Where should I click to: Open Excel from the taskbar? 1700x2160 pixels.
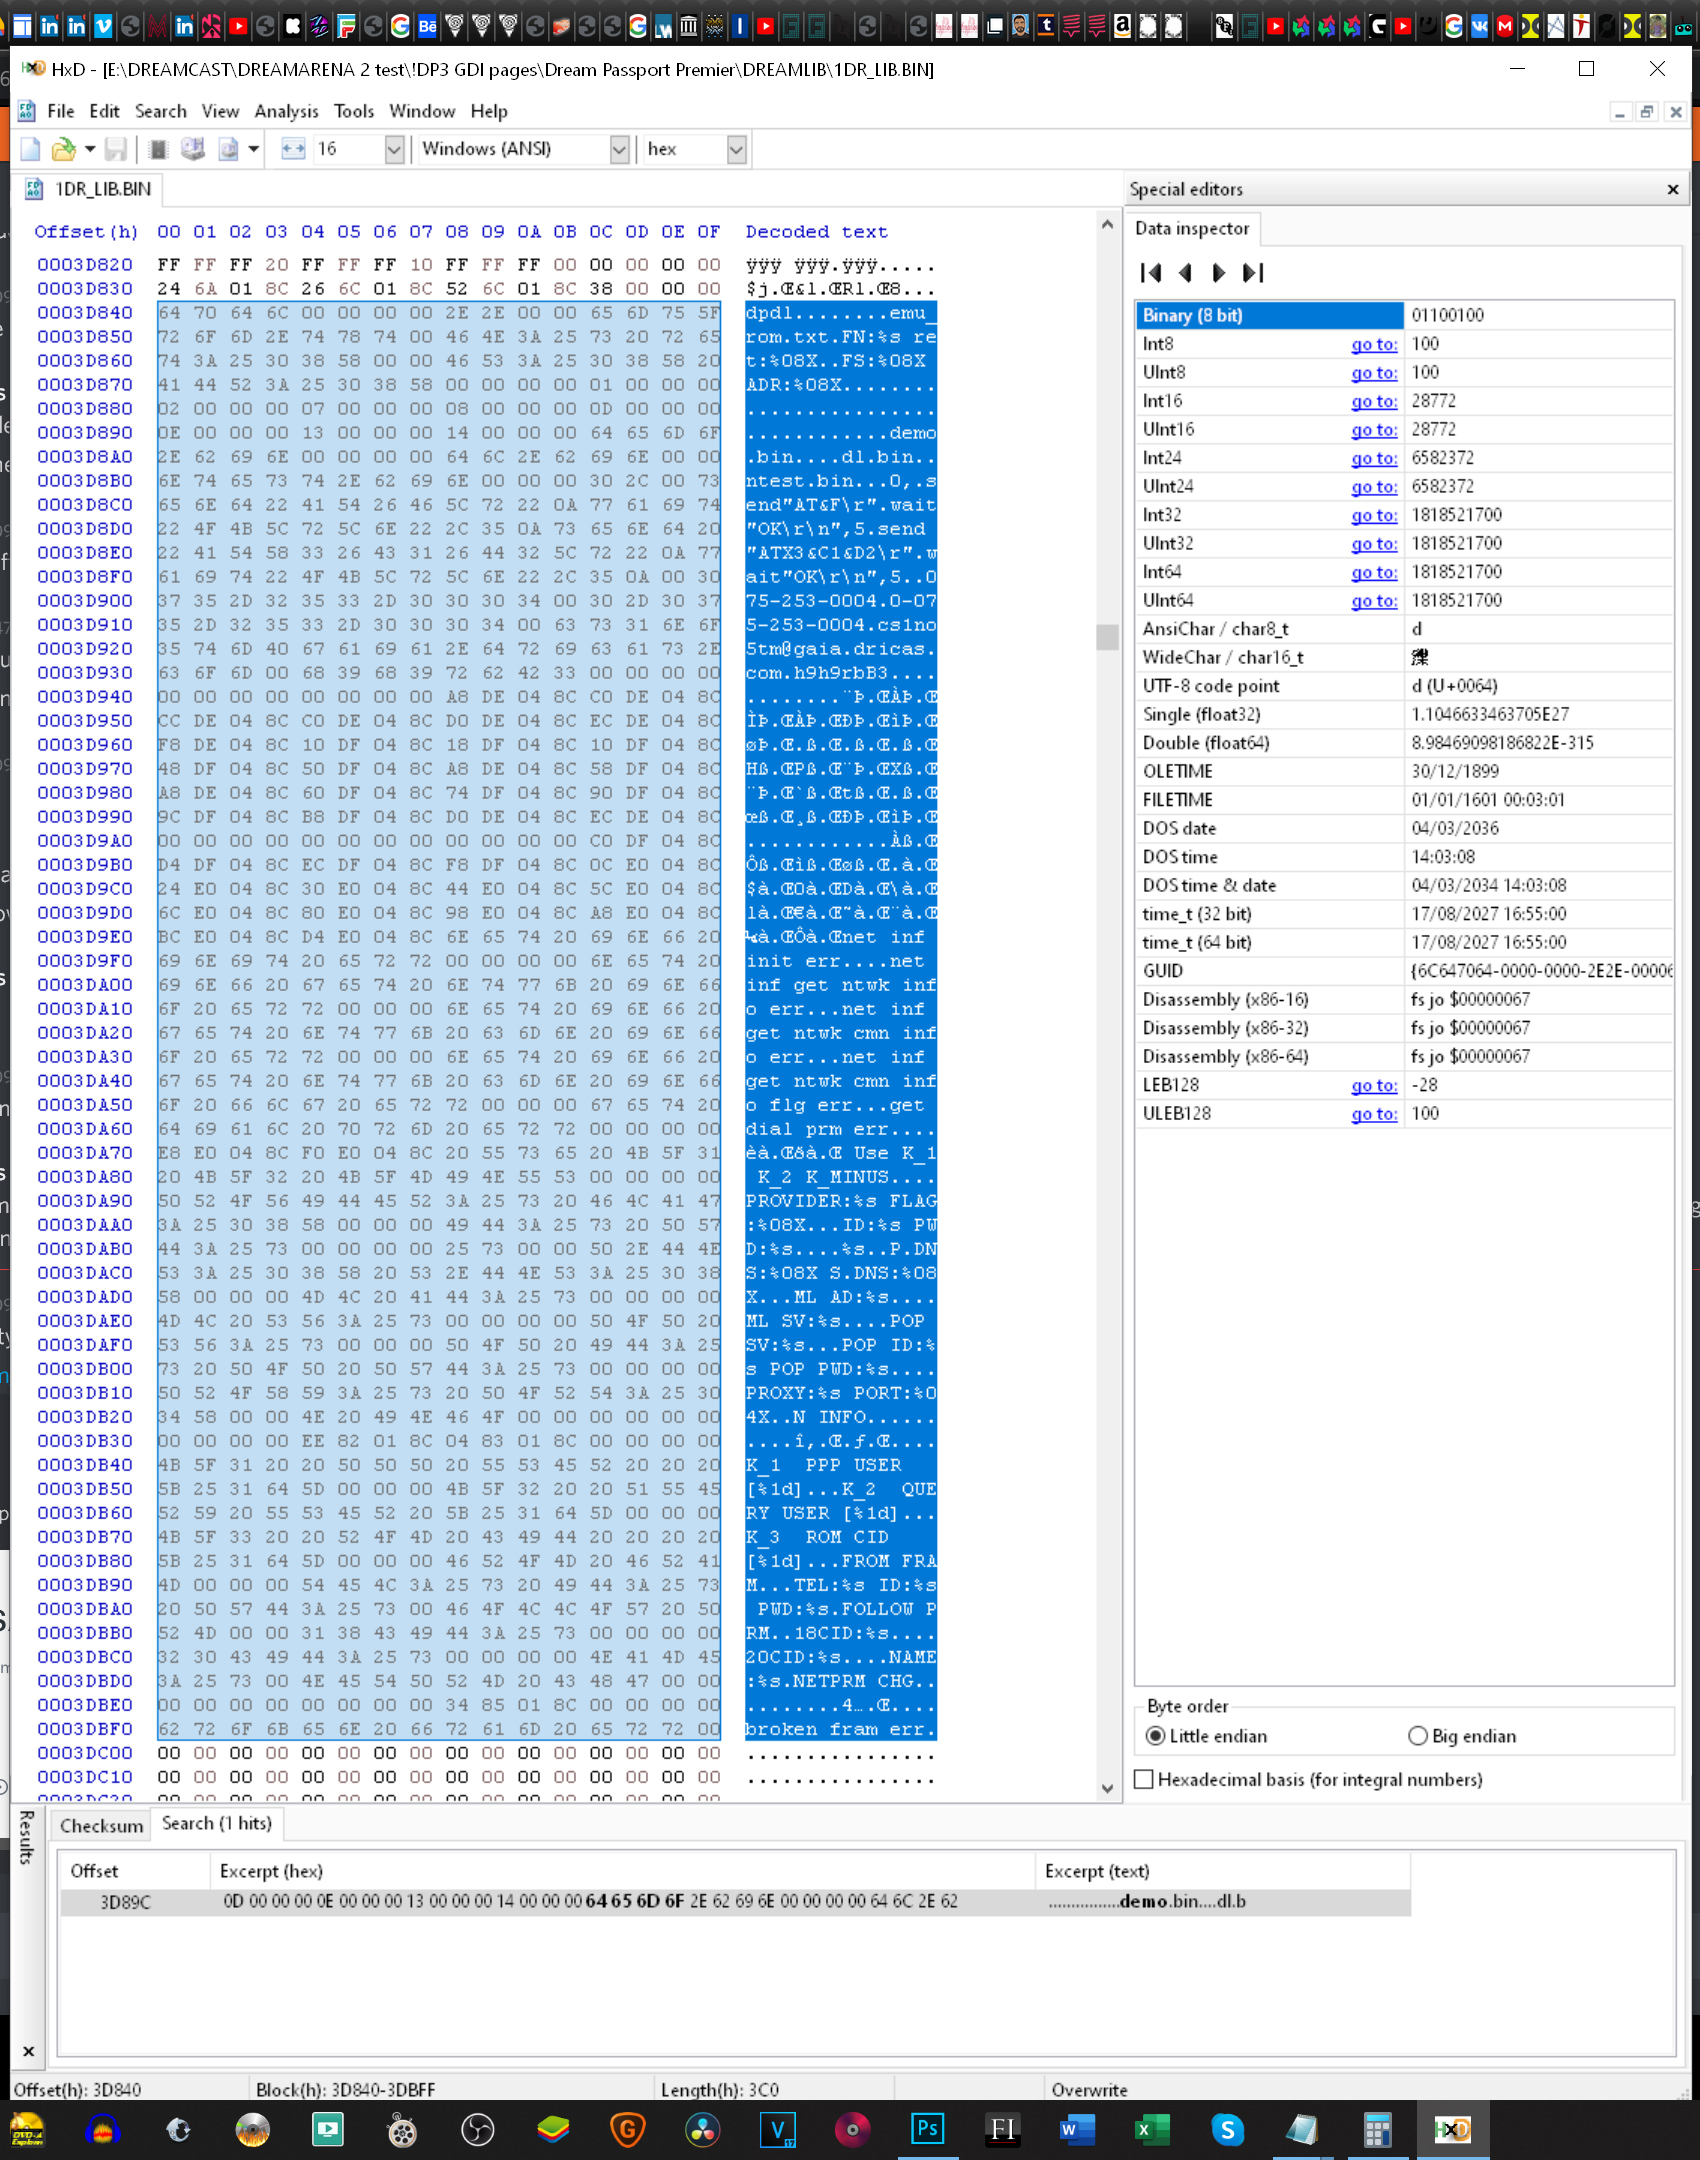[x=1152, y=2130]
